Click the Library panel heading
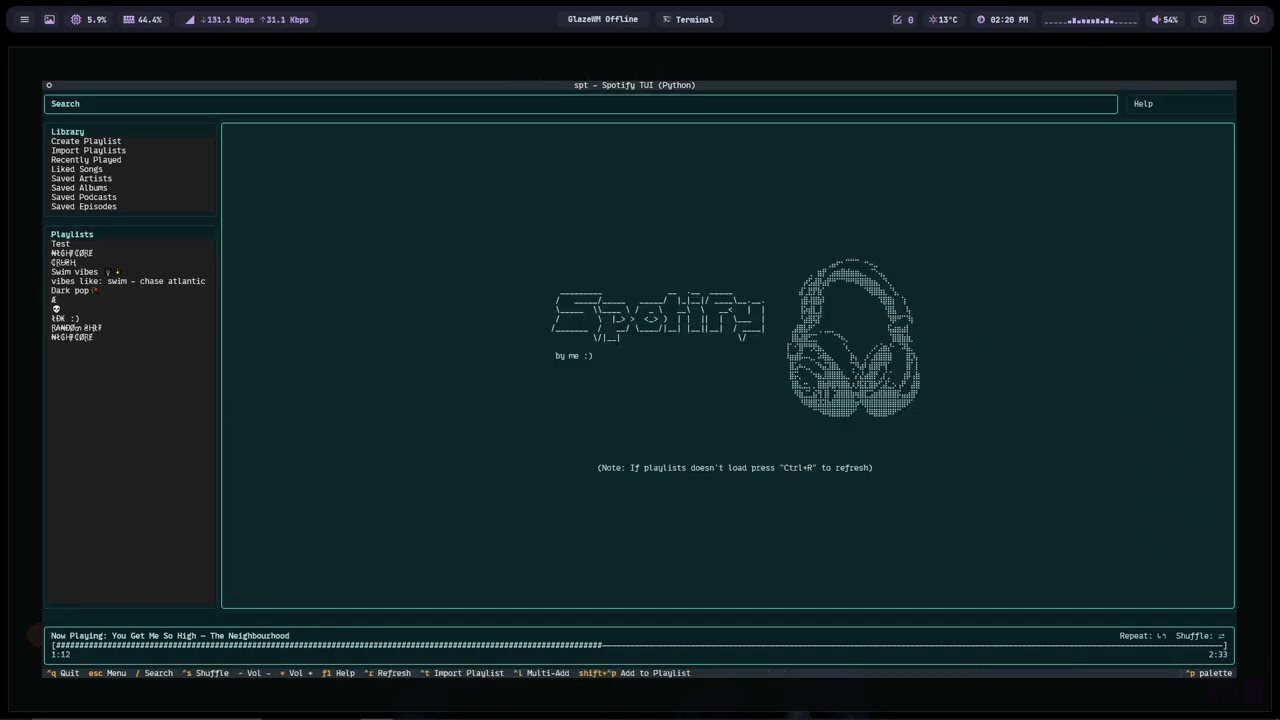1280x720 pixels. pos(68,132)
